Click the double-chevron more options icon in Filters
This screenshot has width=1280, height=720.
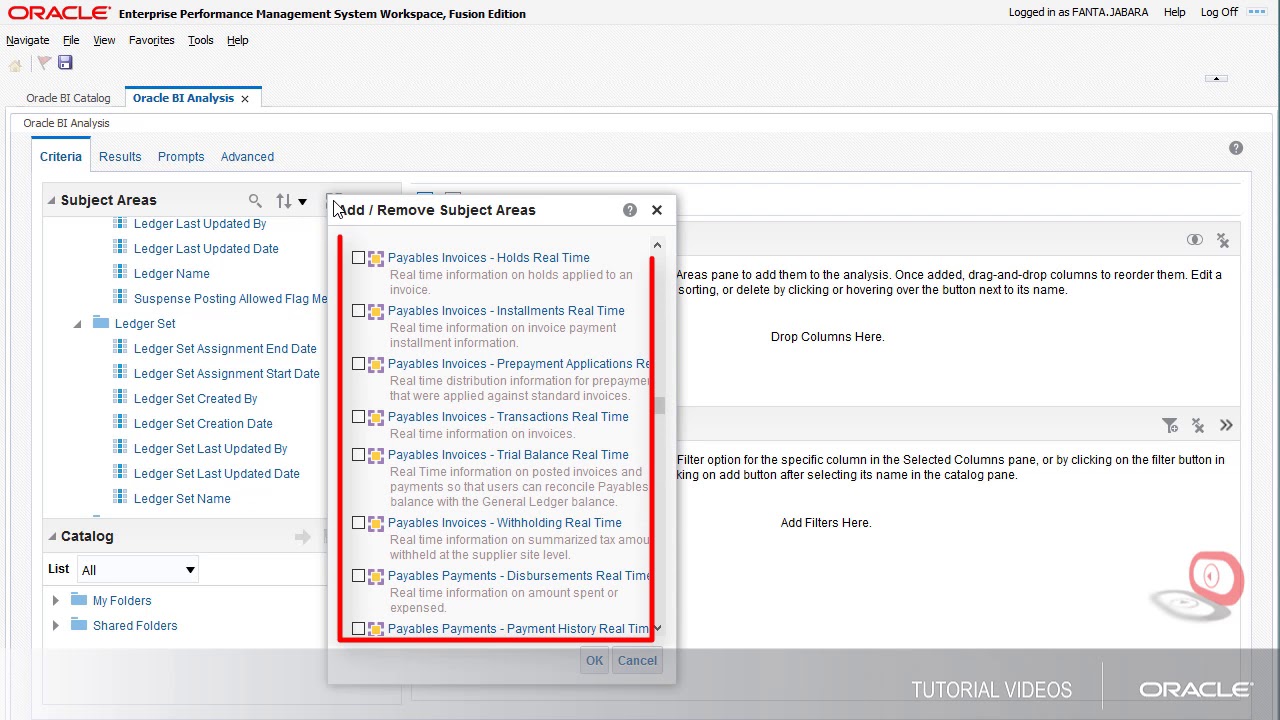point(1226,426)
